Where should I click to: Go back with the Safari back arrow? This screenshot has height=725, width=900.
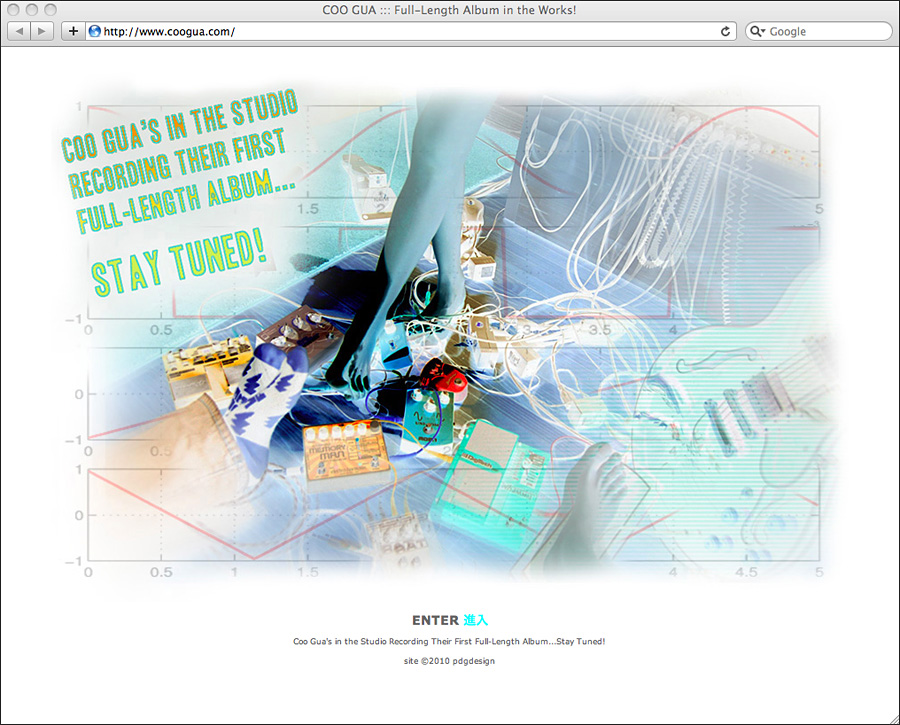20,31
